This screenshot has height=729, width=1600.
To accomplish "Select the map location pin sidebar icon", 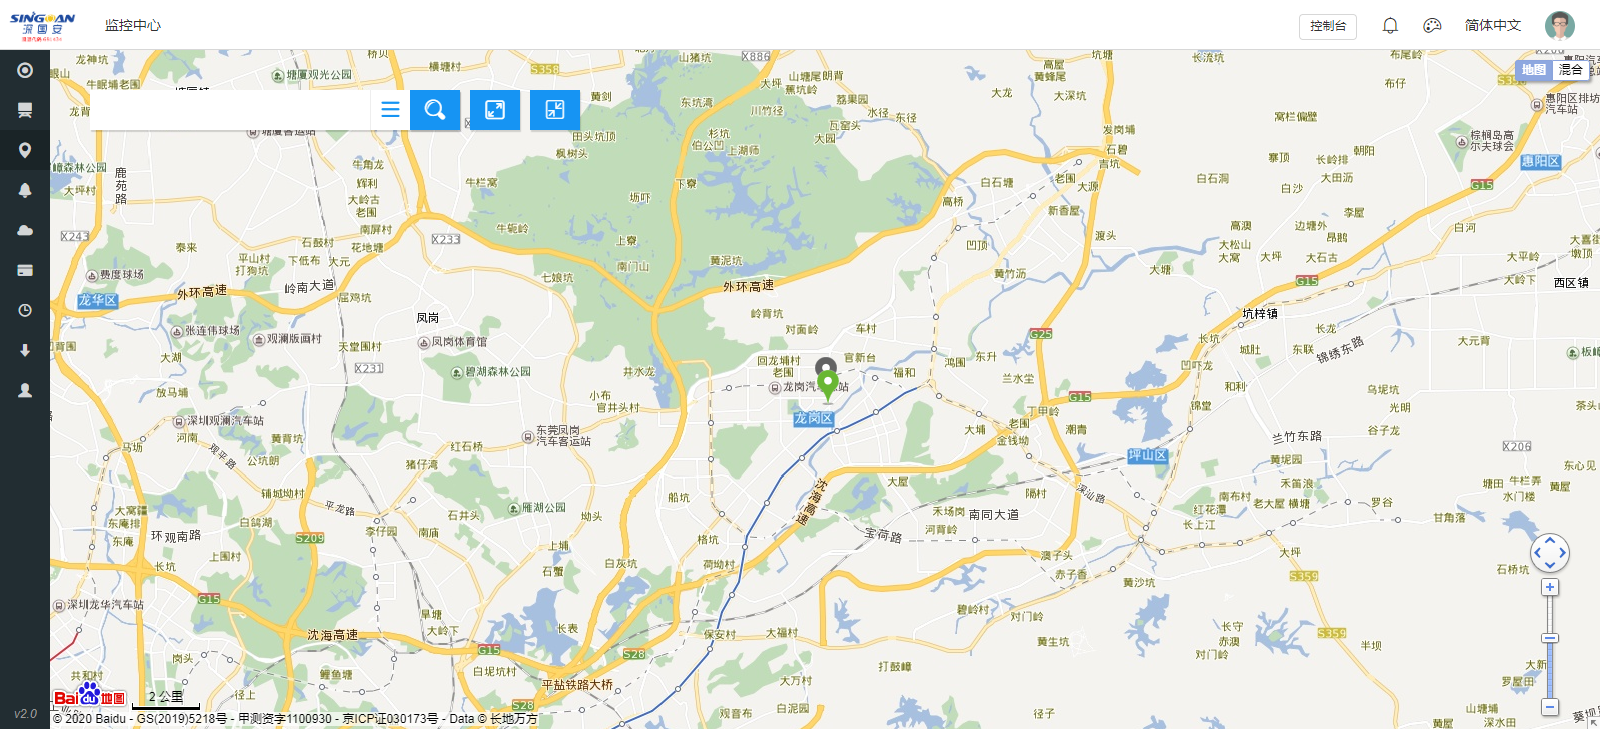I will point(25,150).
